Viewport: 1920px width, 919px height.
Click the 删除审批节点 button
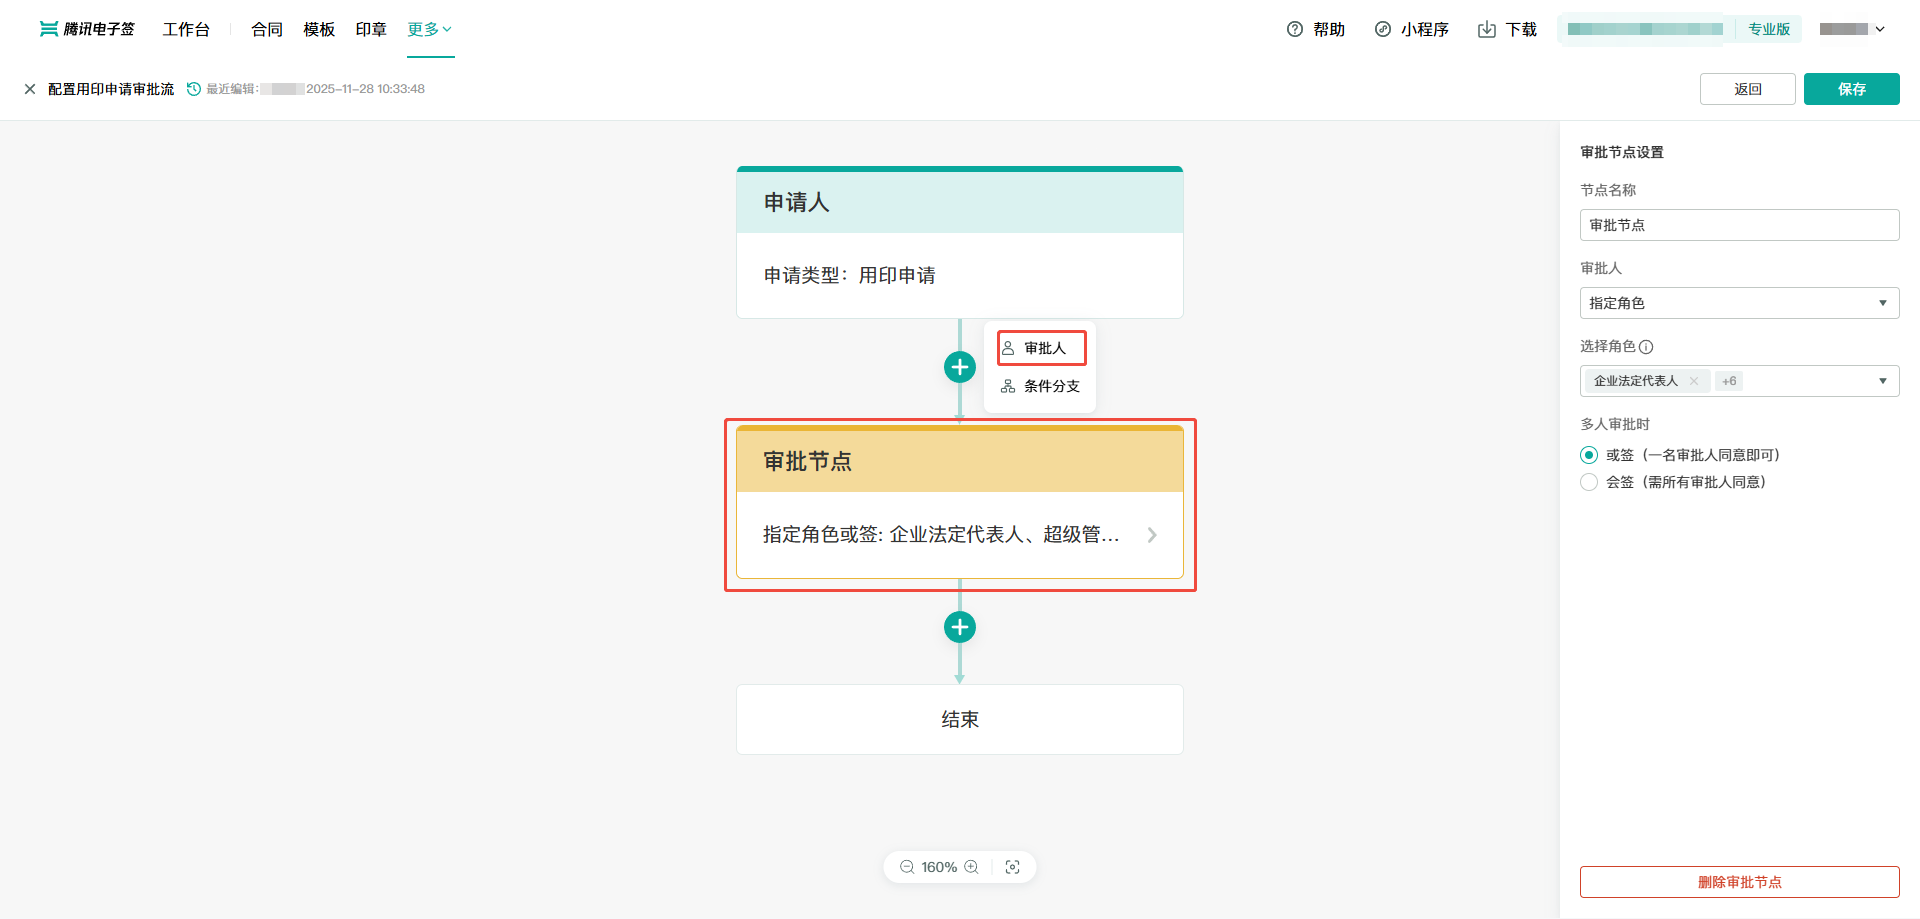click(x=1739, y=882)
